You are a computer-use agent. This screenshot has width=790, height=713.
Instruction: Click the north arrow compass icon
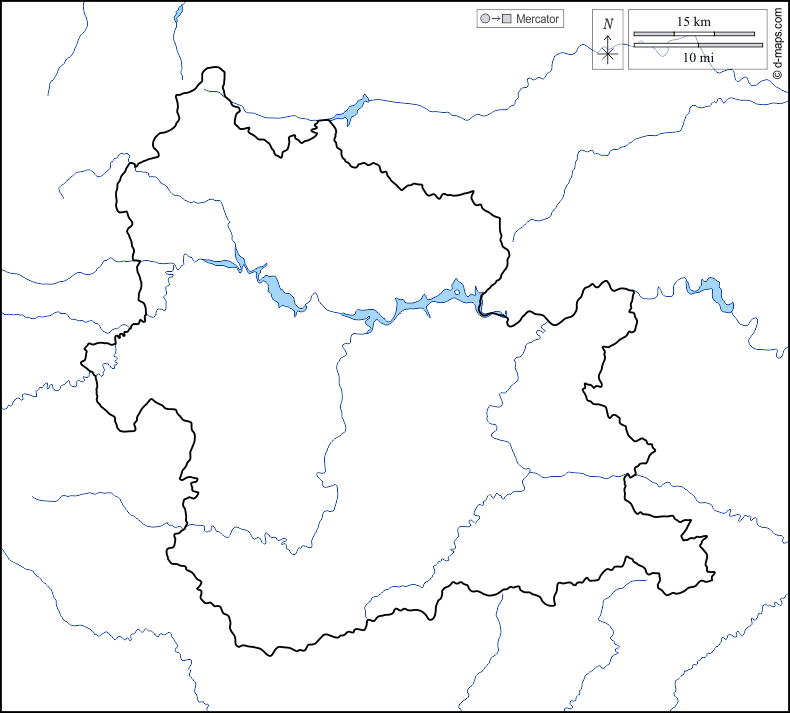[608, 40]
